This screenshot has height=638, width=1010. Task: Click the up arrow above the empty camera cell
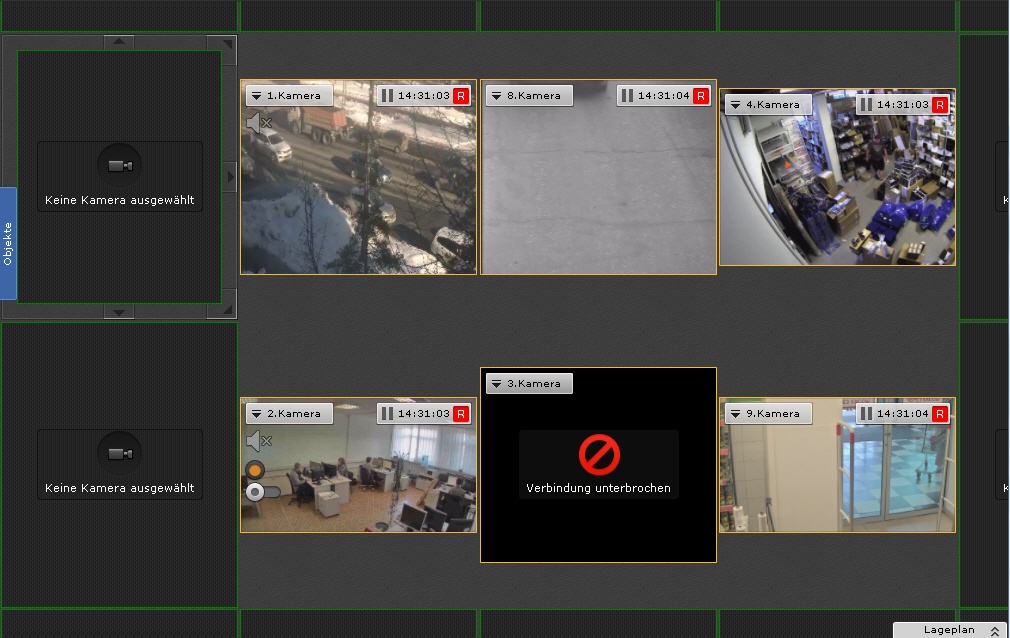pos(119,43)
